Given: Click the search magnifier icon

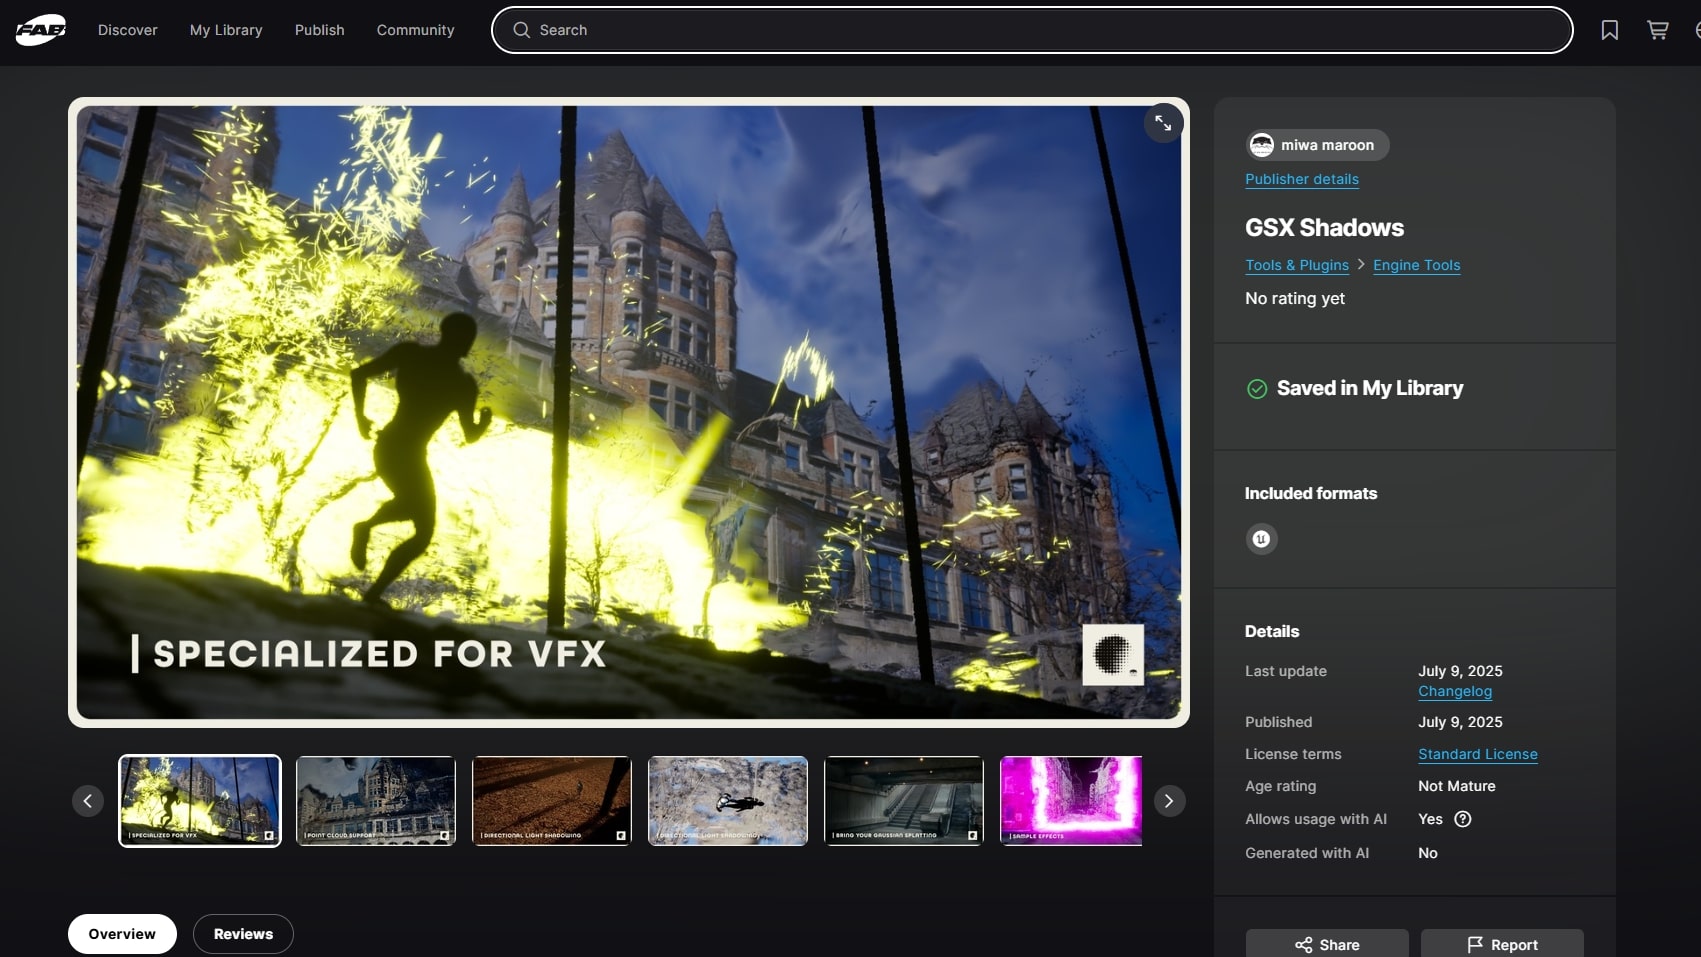Looking at the screenshot, I should point(522,30).
